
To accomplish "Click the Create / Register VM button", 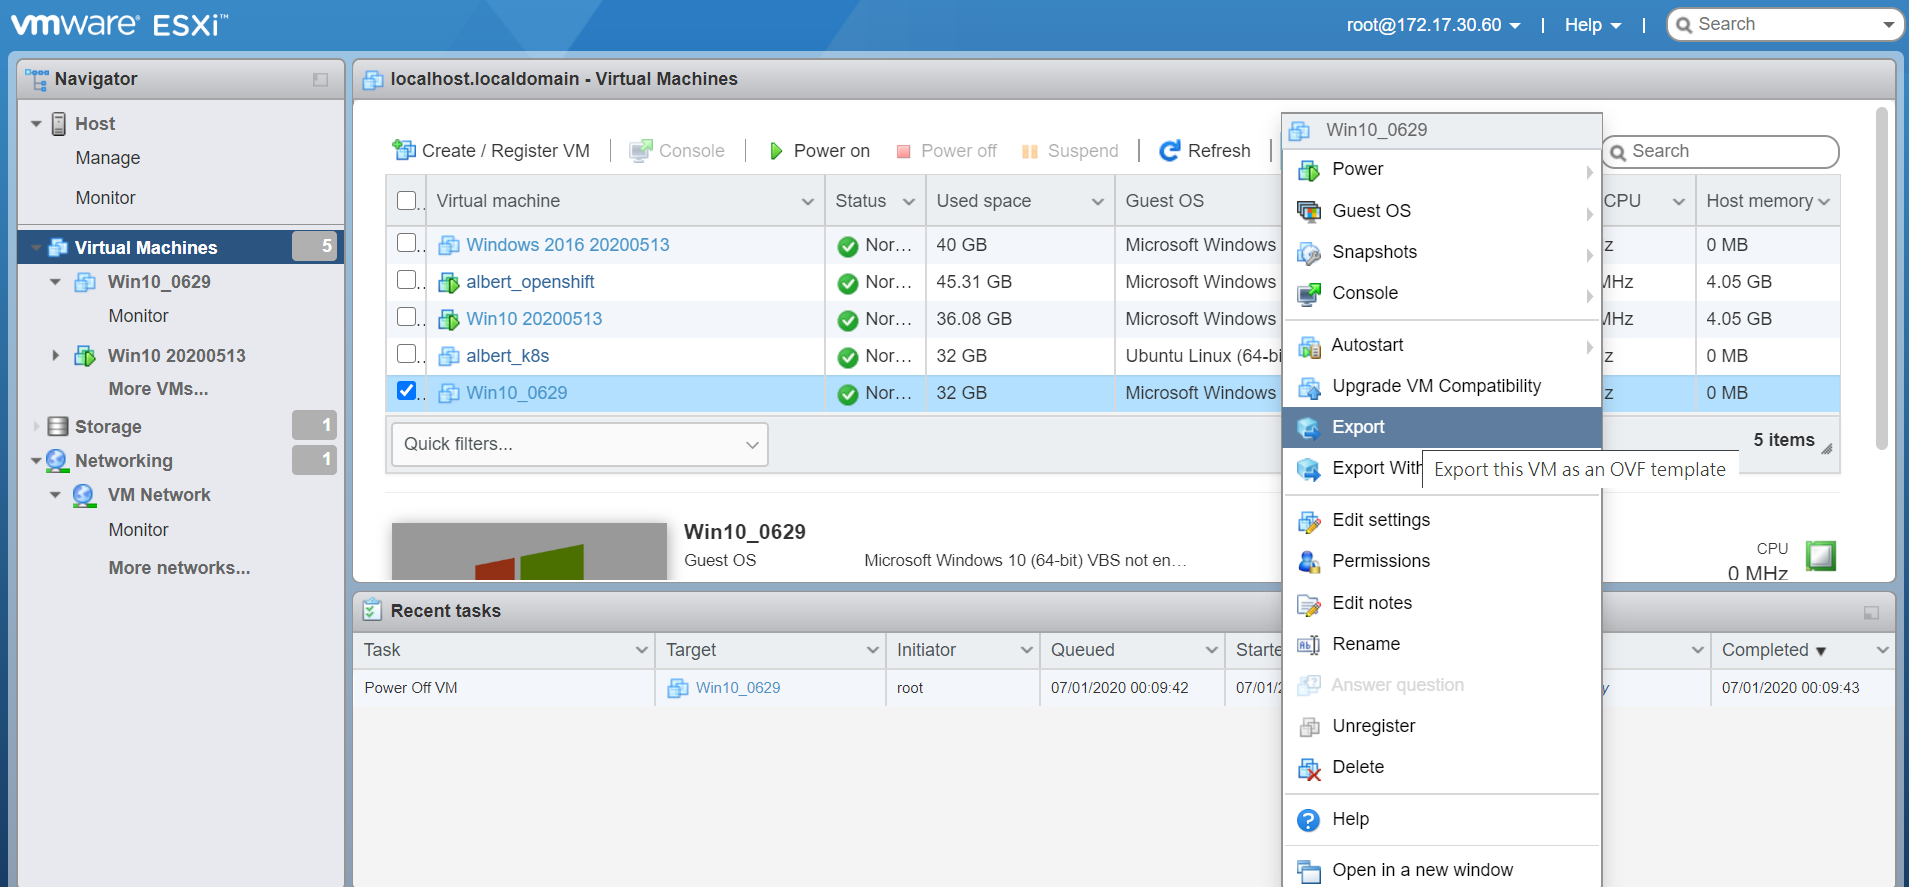I will [491, 151].
